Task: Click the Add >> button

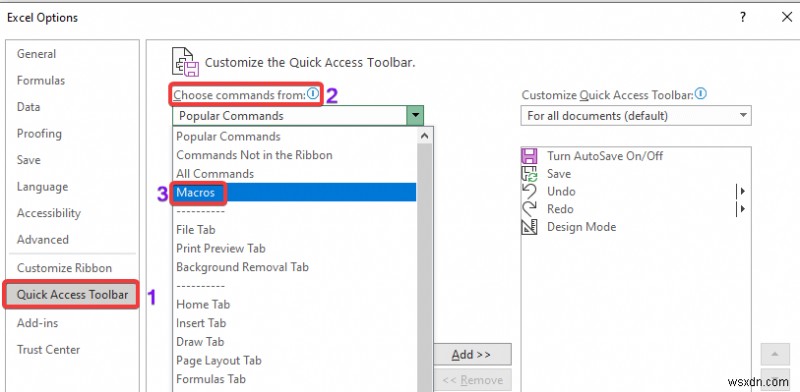Action: (471, 354)
